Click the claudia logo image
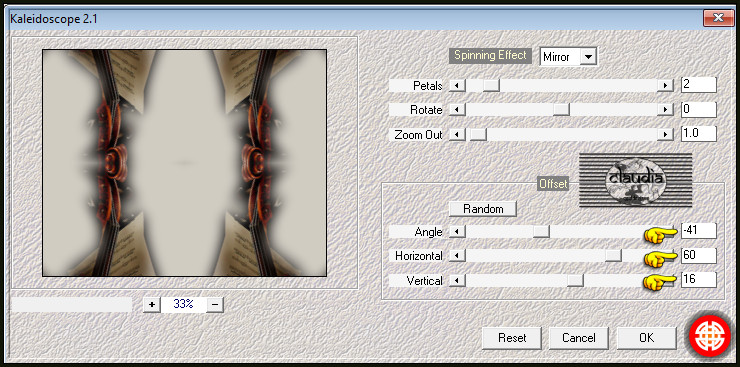Viewport: 740px width, 367px height. (635, 180)
